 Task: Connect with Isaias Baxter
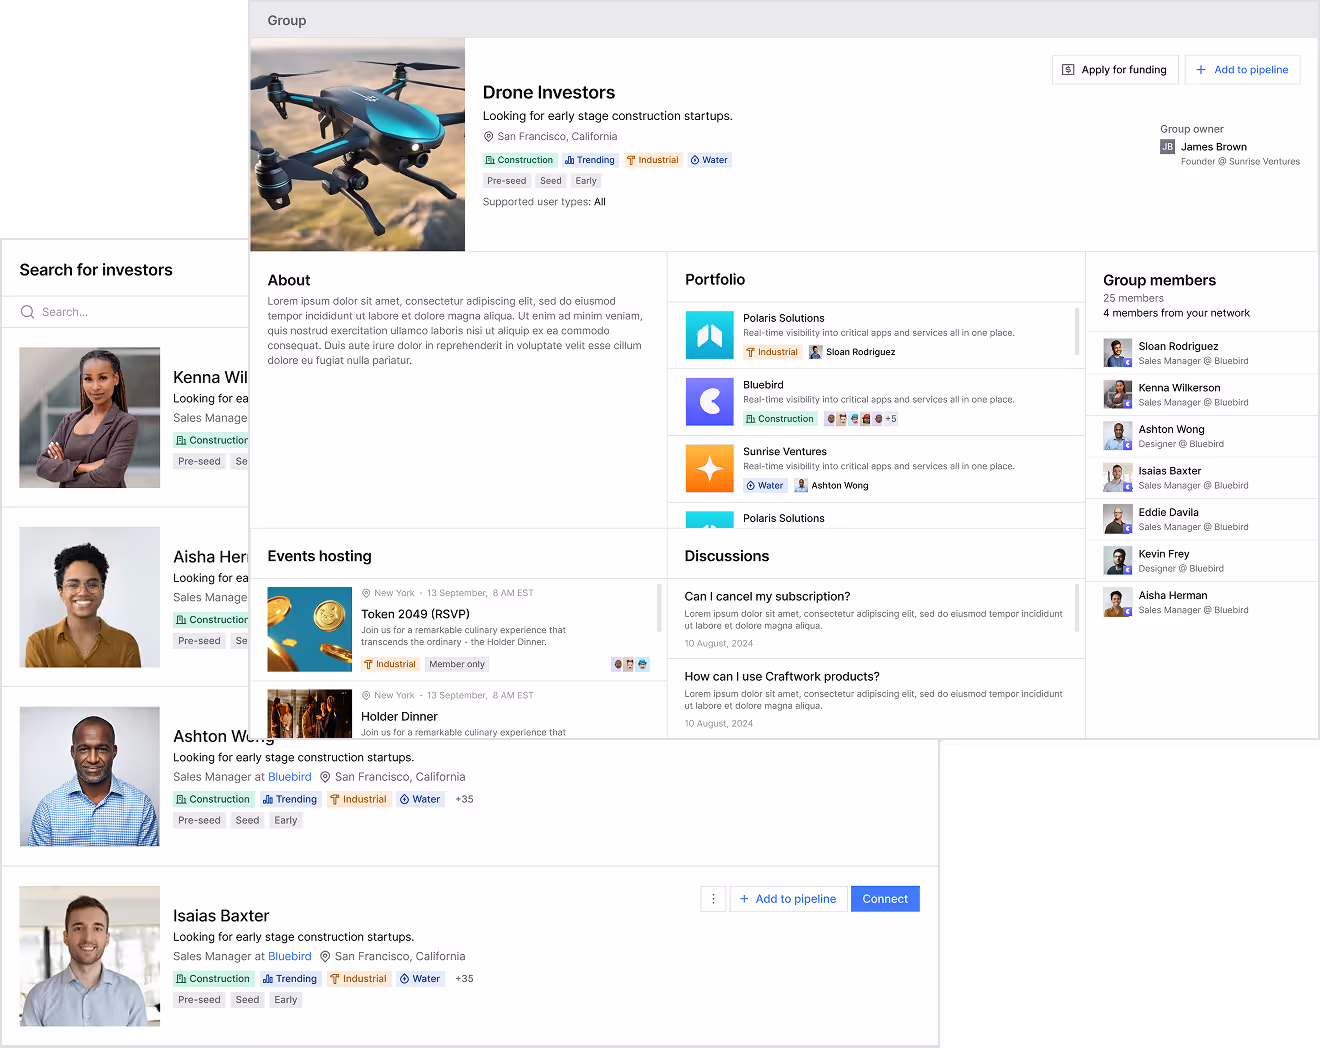pos(885,899)
